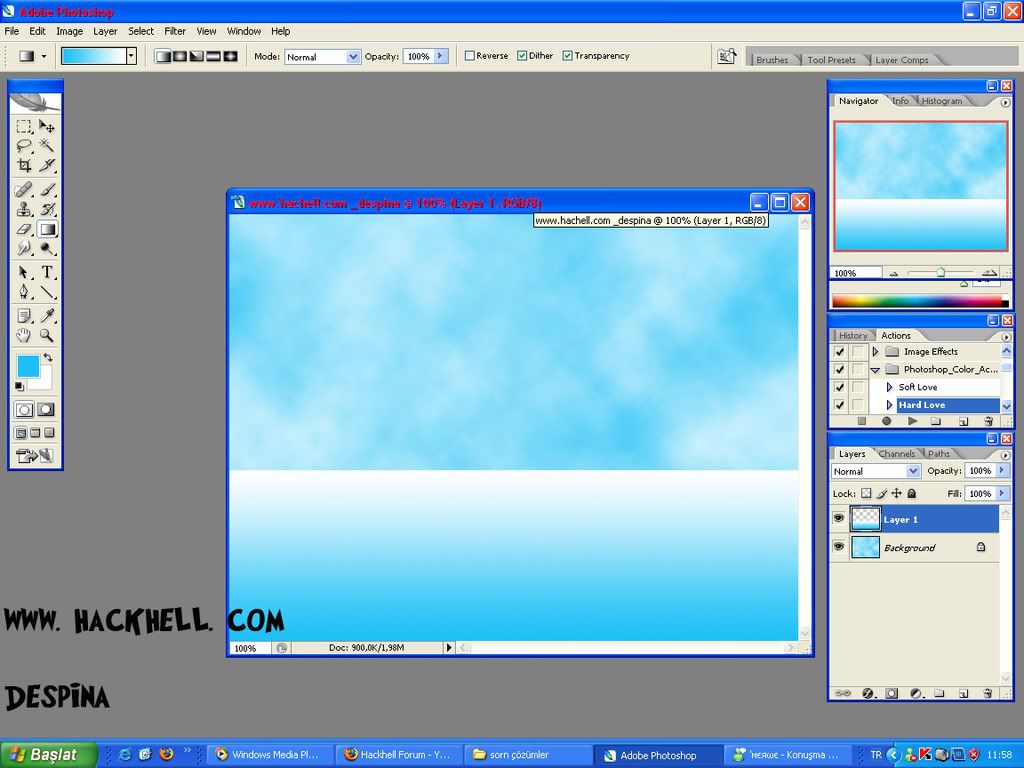Open the Filter menu
Screen dimensions: 1024x768
(175, 31)
